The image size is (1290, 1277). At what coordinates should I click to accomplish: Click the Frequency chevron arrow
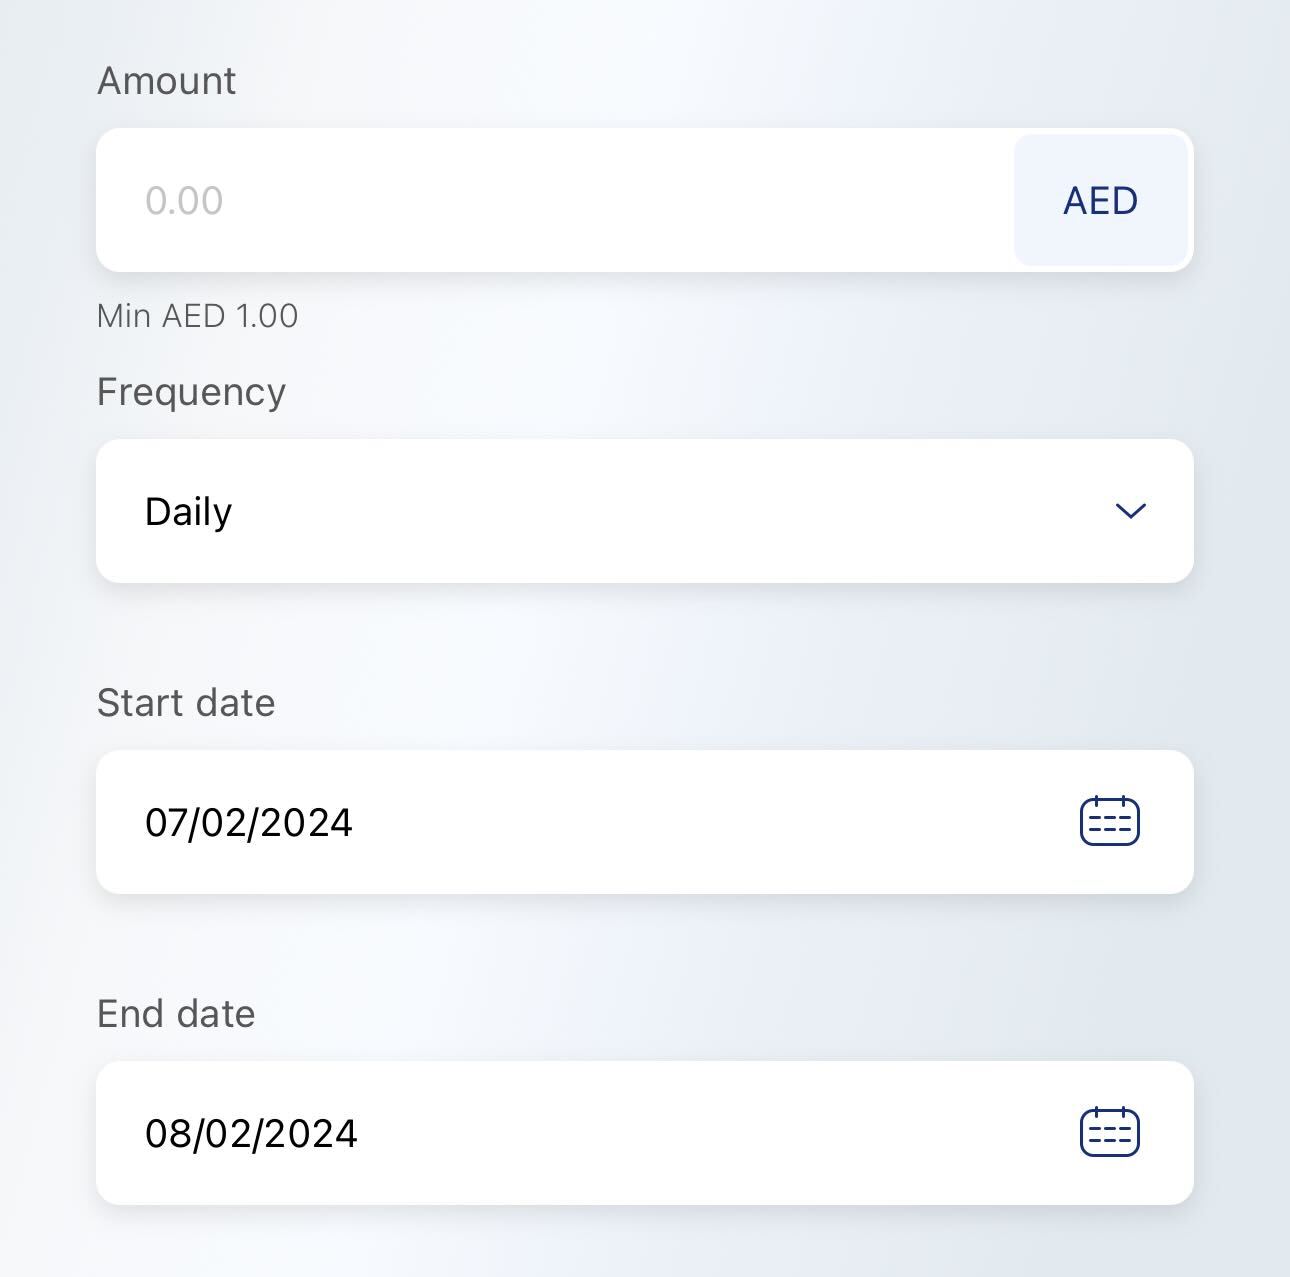1130,511
